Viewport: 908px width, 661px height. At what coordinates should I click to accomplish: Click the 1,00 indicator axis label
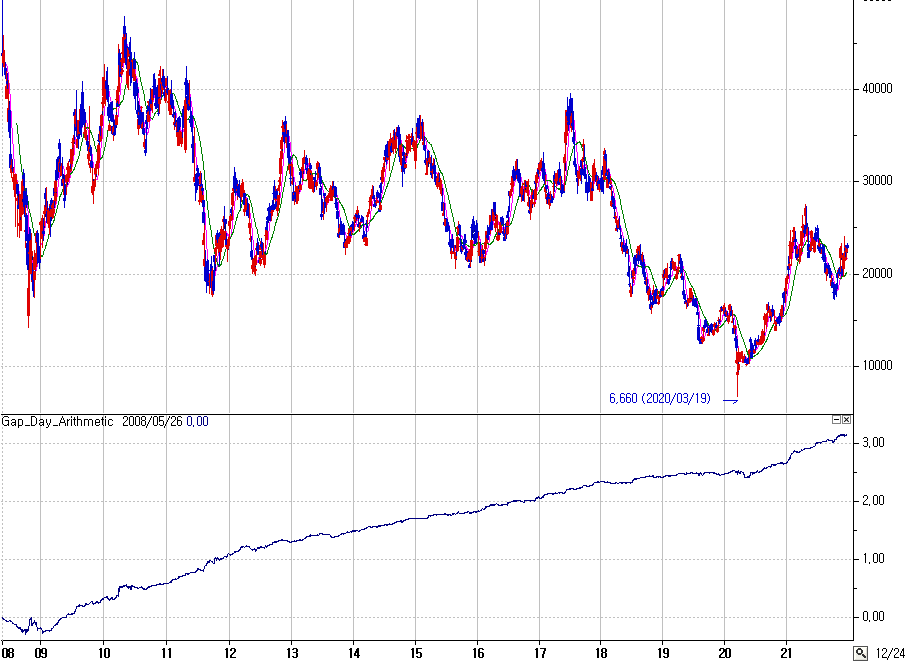pyautogui.click(x=873, y=558)
